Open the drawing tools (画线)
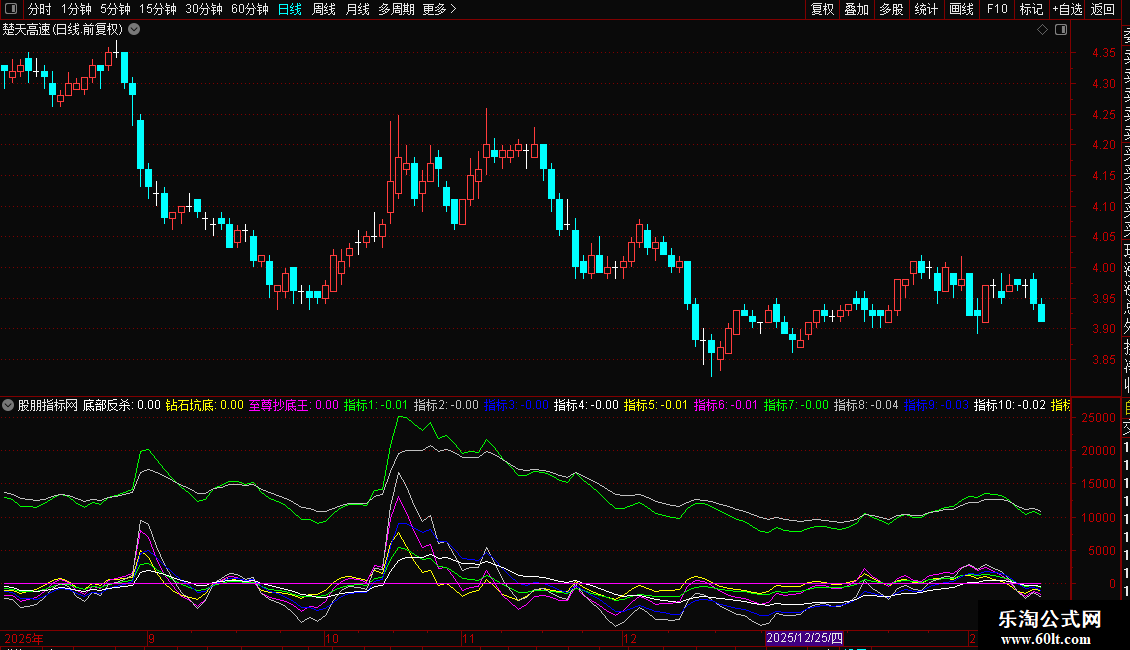This screenshot has height=650, width=1130. click(x=961, y=10)
